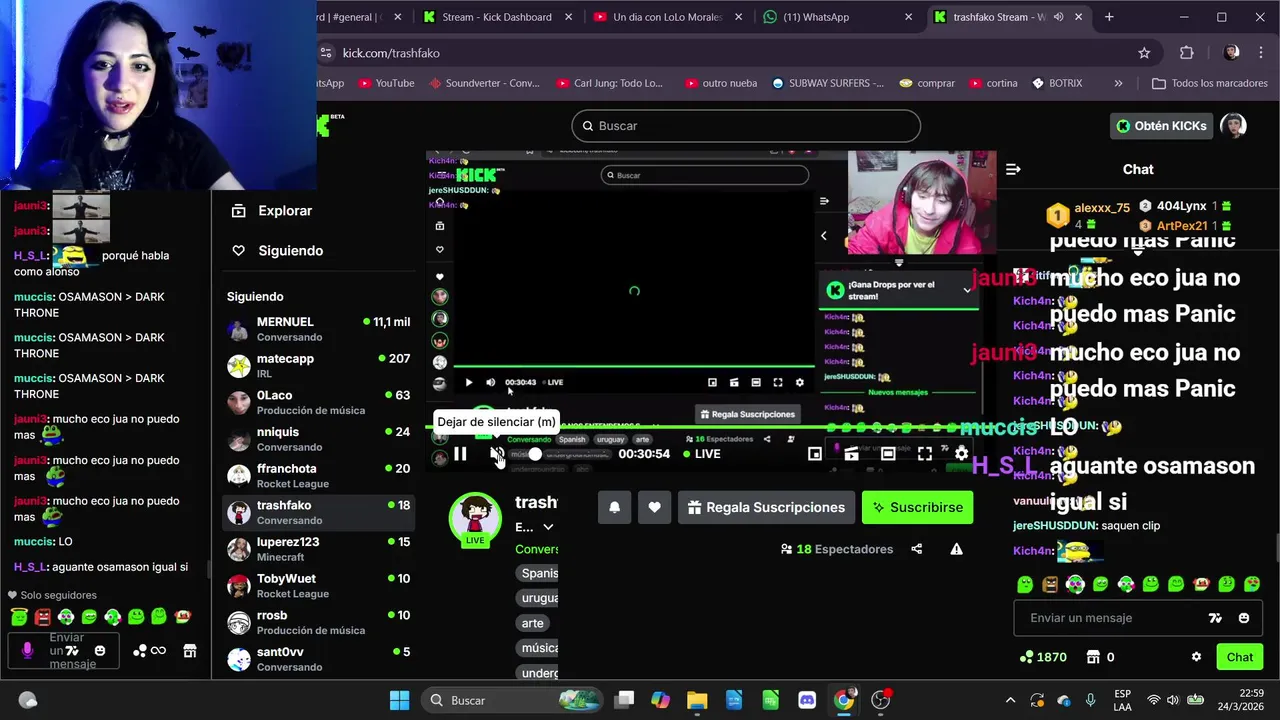Viewport: 1280px width, 720px height.
Task: Switch to Stream - Kick Dashboard tab
Action: tap(498, 17)
